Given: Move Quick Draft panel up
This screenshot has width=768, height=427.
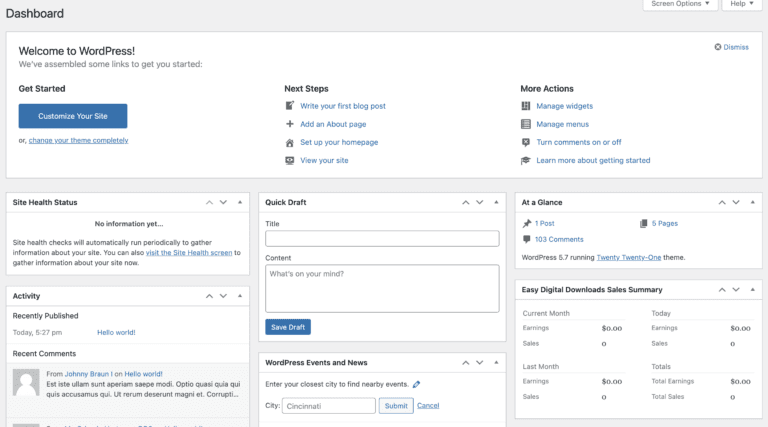Looking at the screenshot, I should (466, 202).
